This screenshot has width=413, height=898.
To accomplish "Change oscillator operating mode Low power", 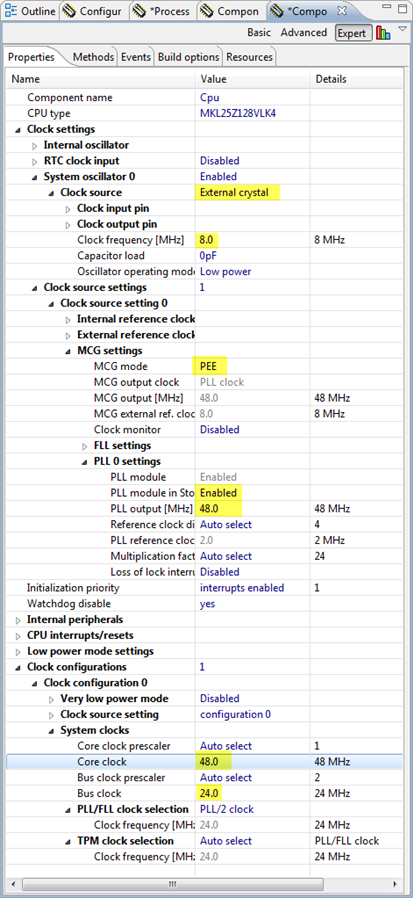I will point(225,271).
